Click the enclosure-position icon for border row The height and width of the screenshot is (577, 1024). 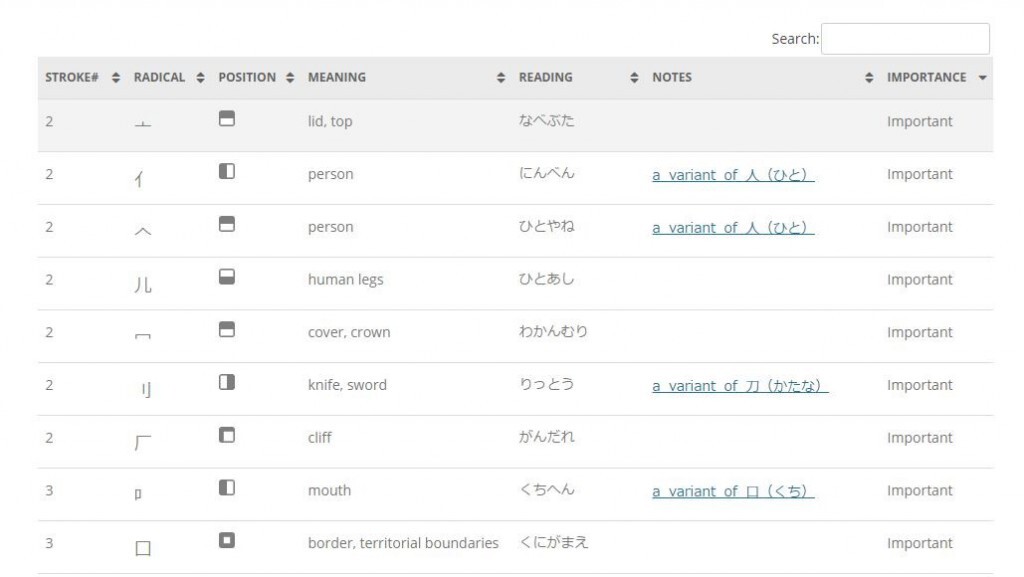coord(227,540)
